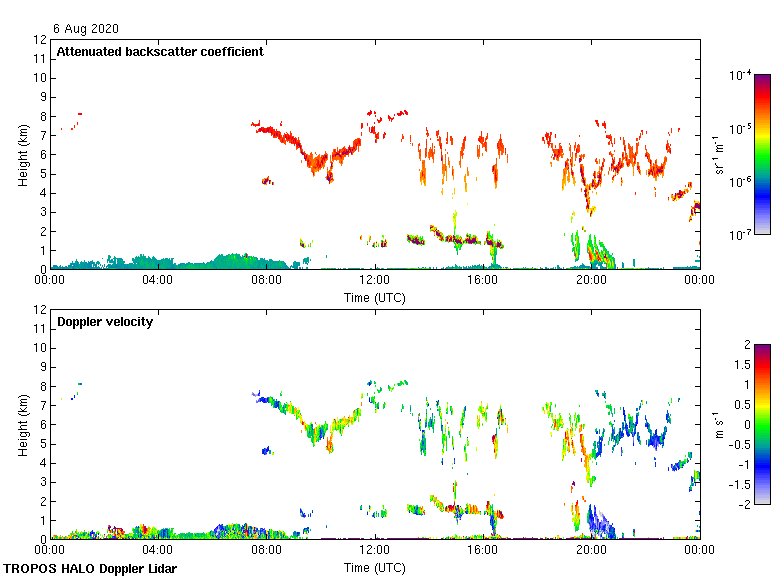The height and width of the screenshot is (580, 780).
Task: Click the "sr⁻¹ m⁻¹" units label beside the backscatter color bar
Action: pyautogui.click(x=720, y=155)
